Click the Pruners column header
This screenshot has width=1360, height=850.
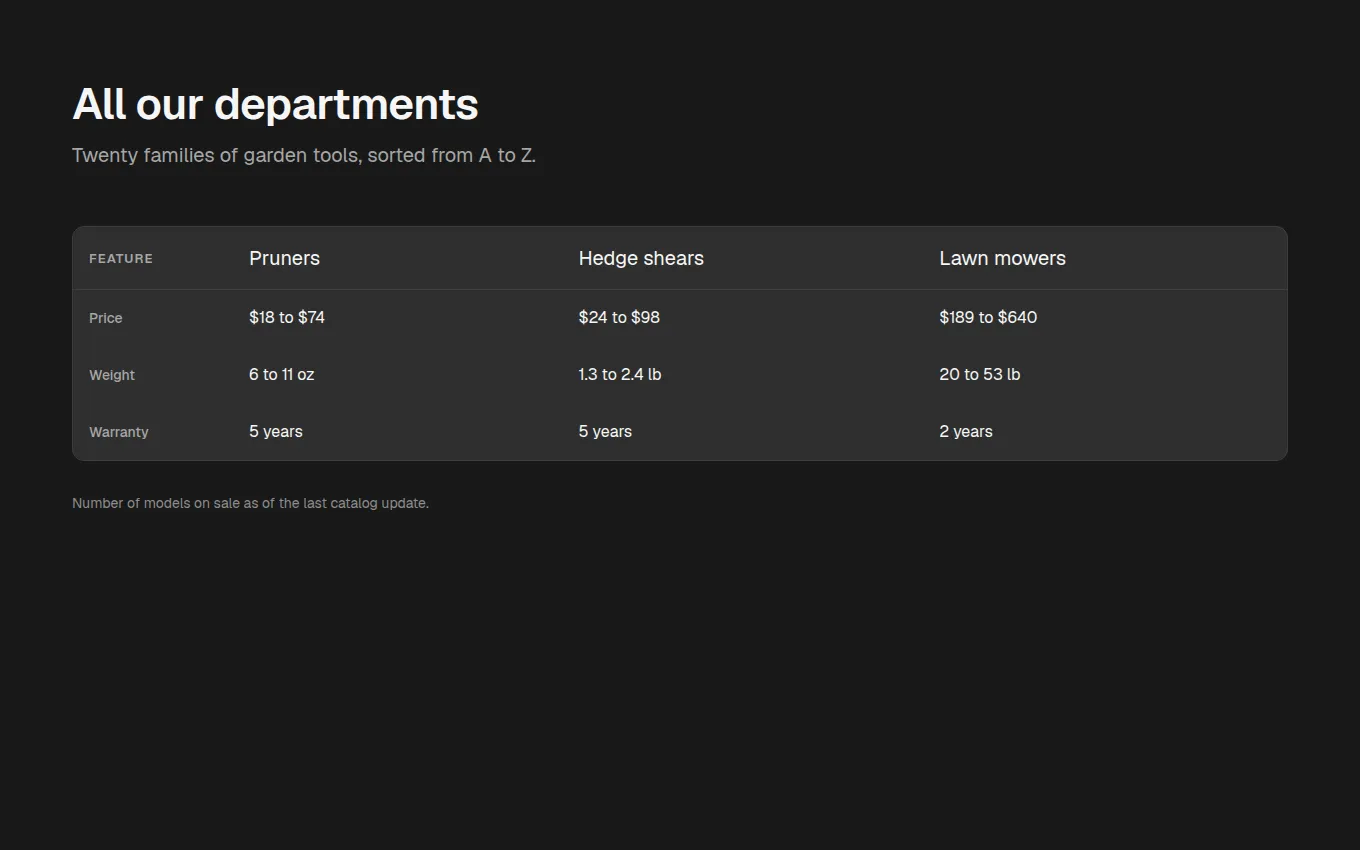[x=284, y=258]
